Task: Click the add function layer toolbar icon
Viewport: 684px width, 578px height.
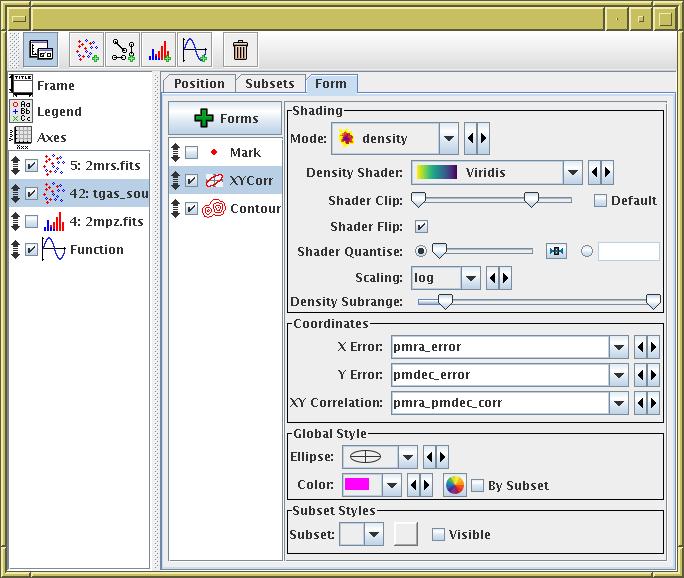Action: tap(194, 49)
